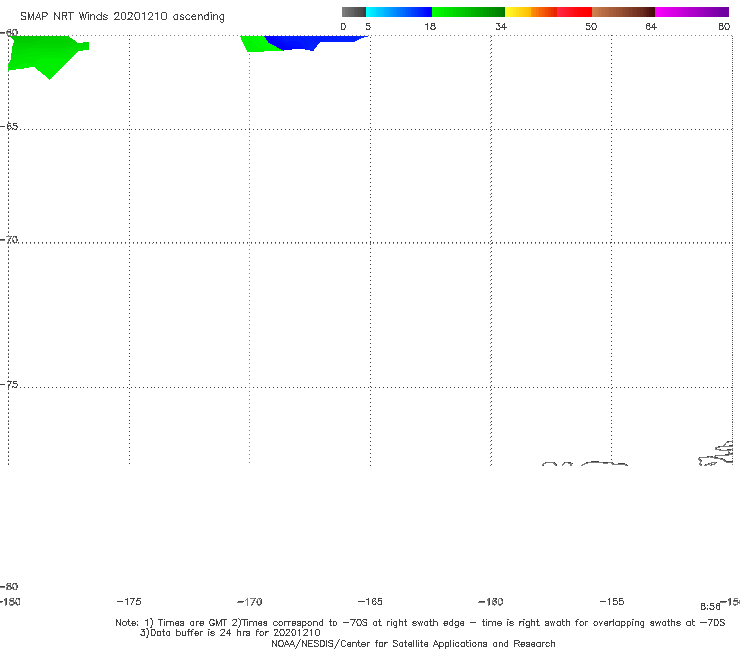
Task: Click the '-175' longitude axis label
Action: pyautogui.click(x=129, y=602)
